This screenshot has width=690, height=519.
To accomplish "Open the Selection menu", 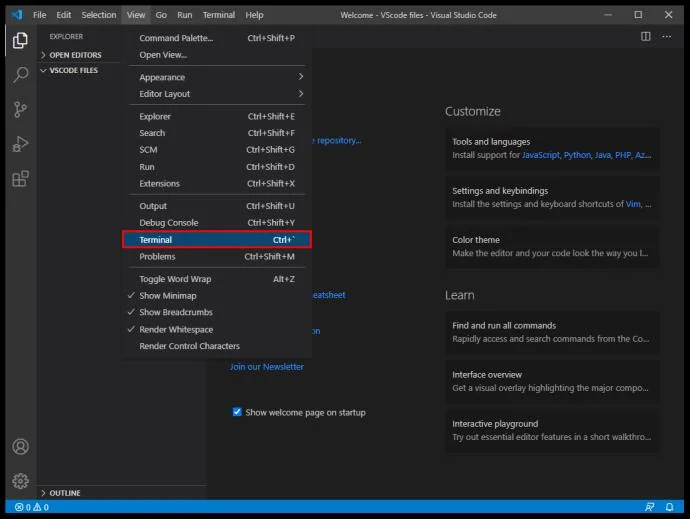I will coord(99,15).
